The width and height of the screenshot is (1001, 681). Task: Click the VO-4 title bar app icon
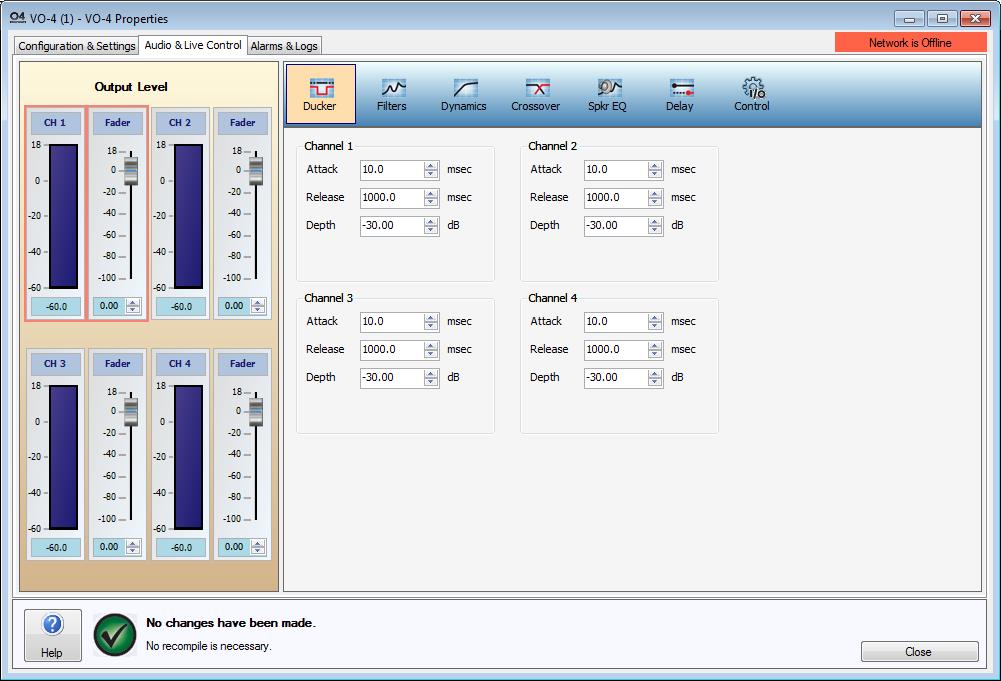tap(17, 18)
